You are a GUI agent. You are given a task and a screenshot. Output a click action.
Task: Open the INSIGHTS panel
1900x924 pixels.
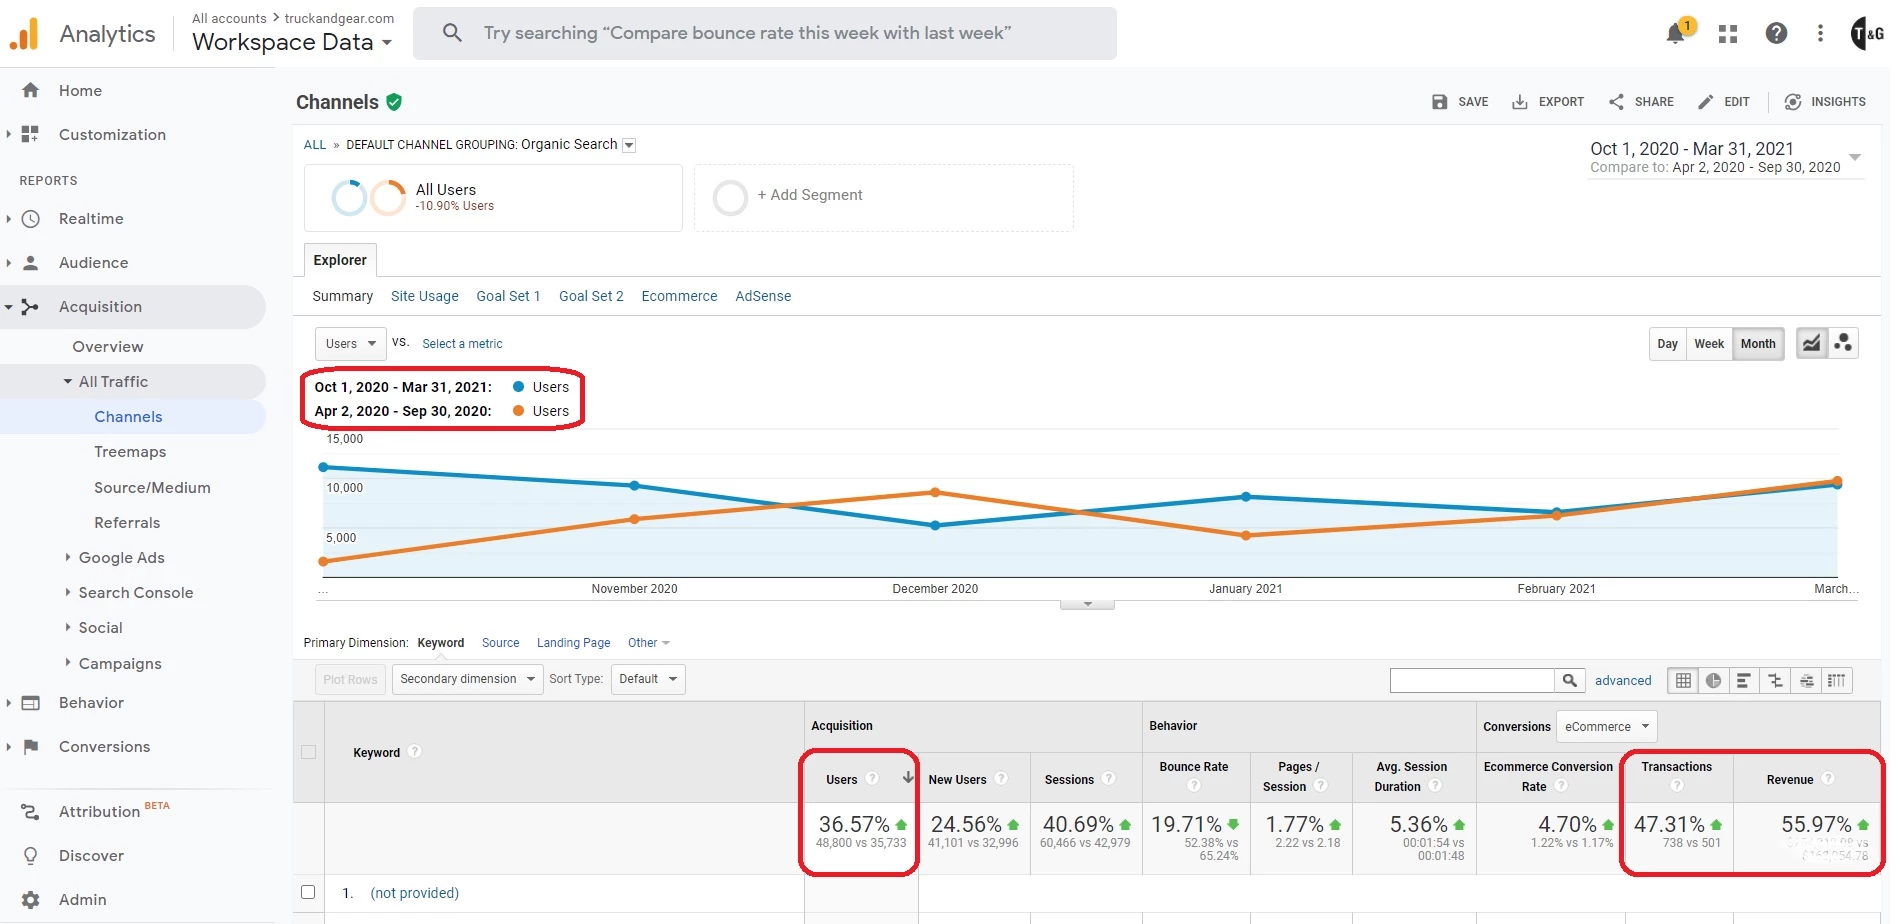(x=1825, y=102)
